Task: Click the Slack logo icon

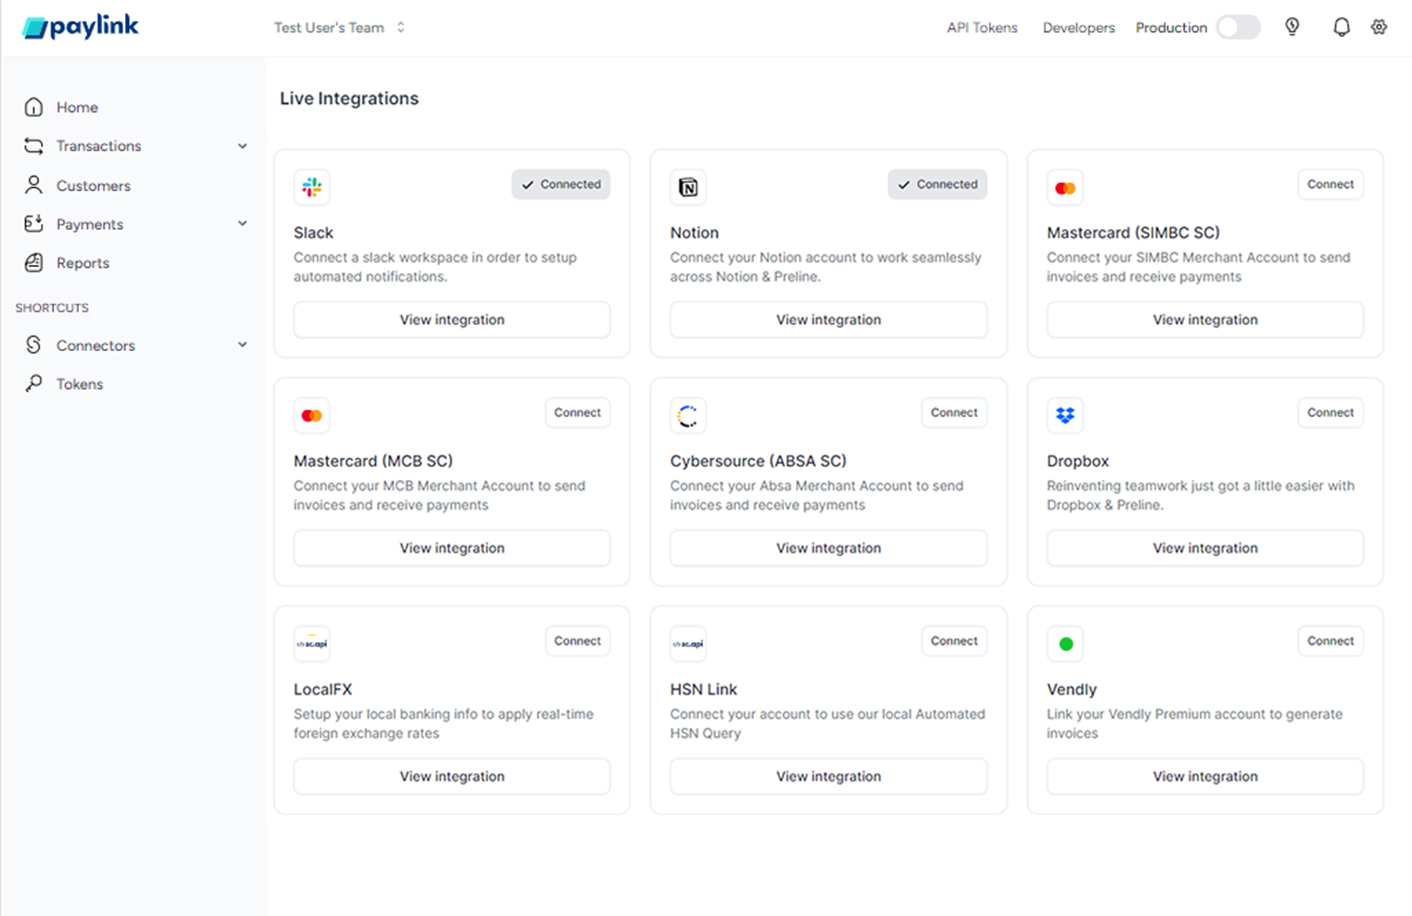Action: (x=312, y=187)
